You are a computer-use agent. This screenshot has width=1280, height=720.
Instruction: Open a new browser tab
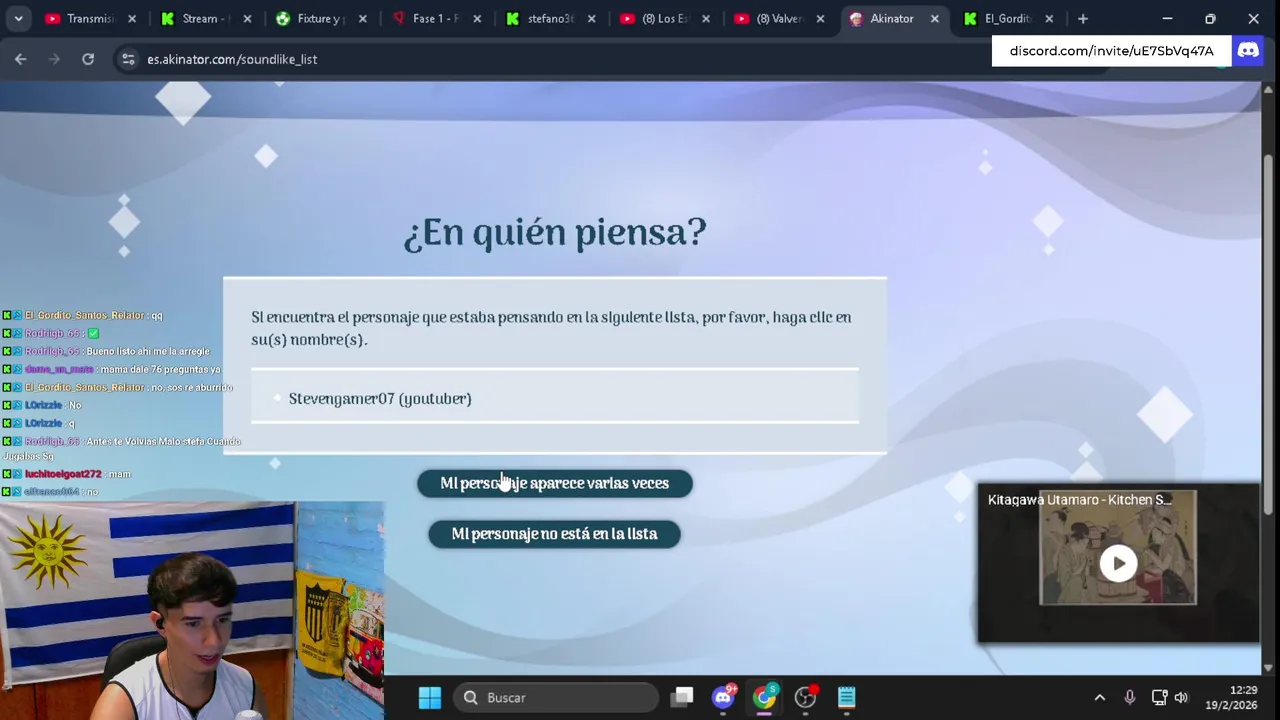pos(1083,18)
